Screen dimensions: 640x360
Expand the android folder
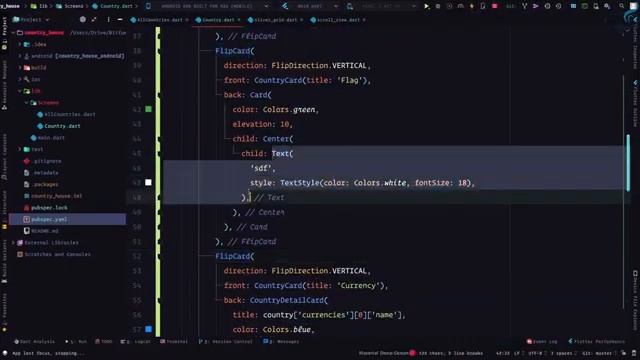(x=20, y=56)
